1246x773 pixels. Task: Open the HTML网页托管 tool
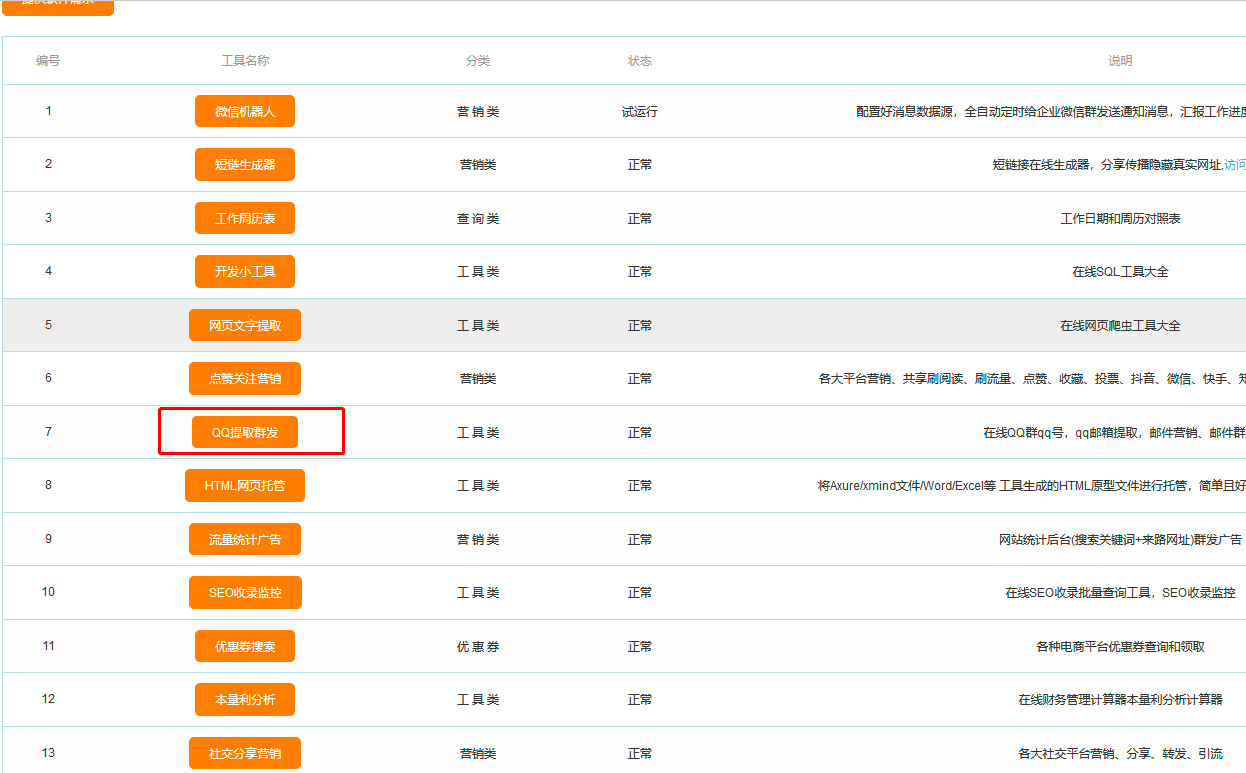tap(245, 486)
